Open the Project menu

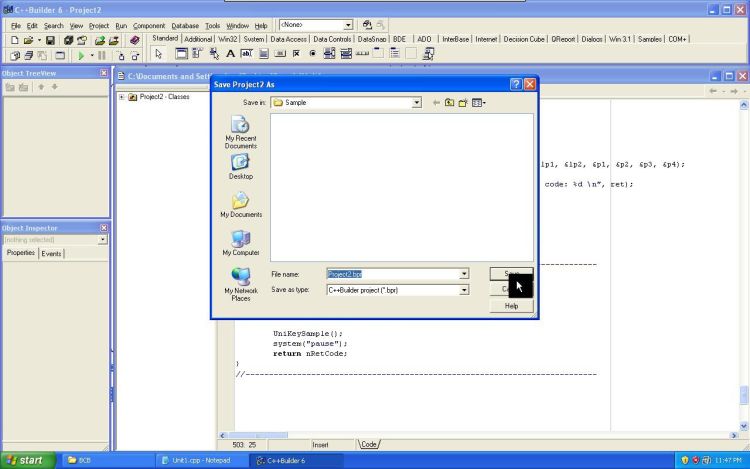pos(99,26)
